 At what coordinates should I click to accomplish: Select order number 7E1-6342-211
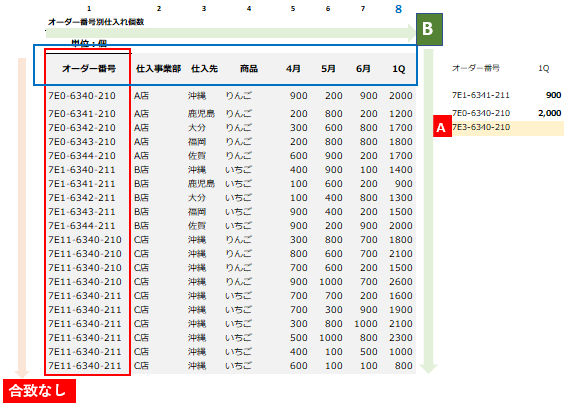82,198
